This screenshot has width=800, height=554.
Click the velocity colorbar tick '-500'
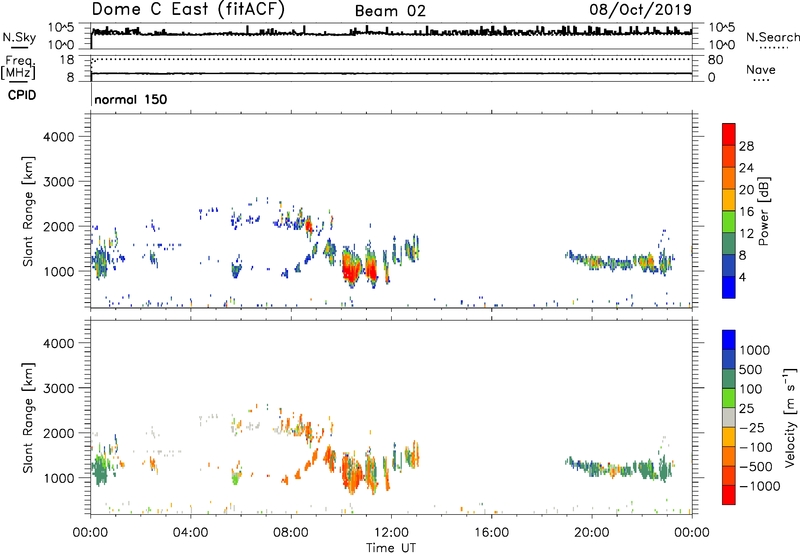(755, 466)
